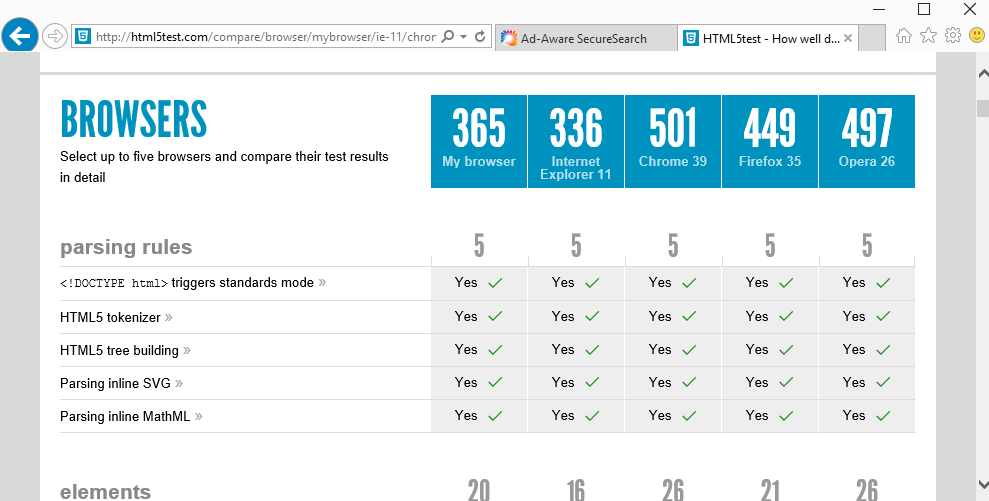Image resolution: width=989 pixels, height=501 pixels.
Task: Click the elements section heading
Action: [x=105, y=492]
